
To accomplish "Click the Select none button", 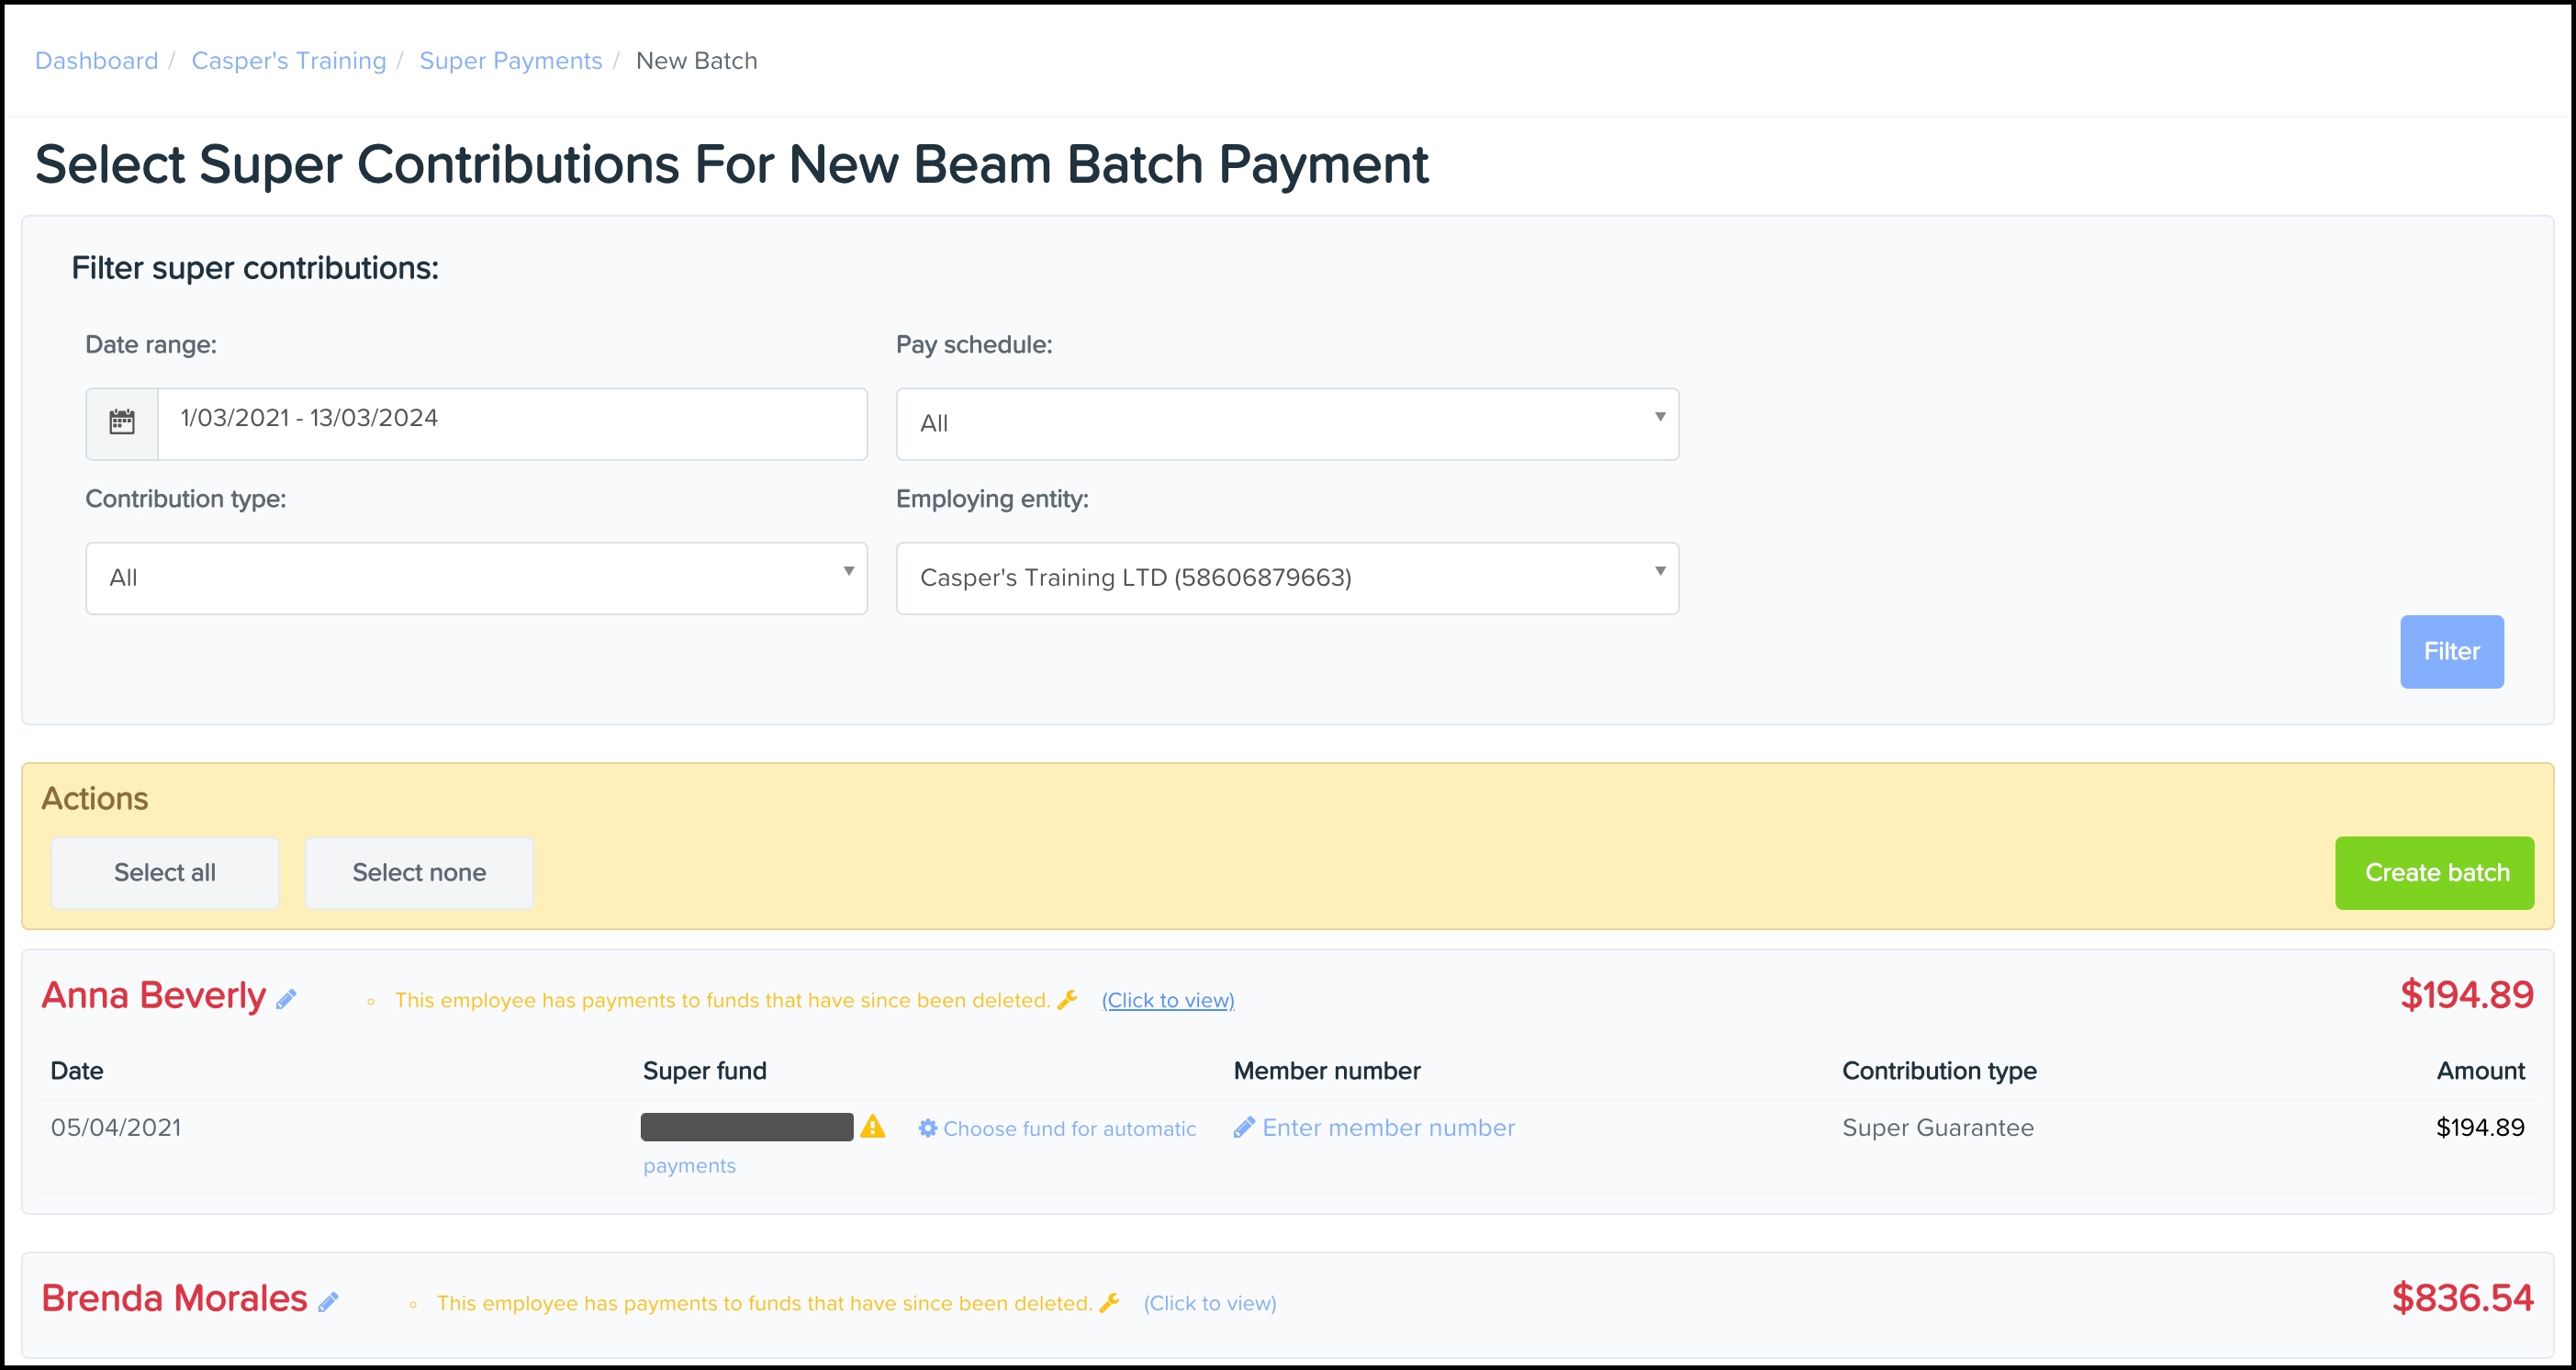I will coord(419,872).
